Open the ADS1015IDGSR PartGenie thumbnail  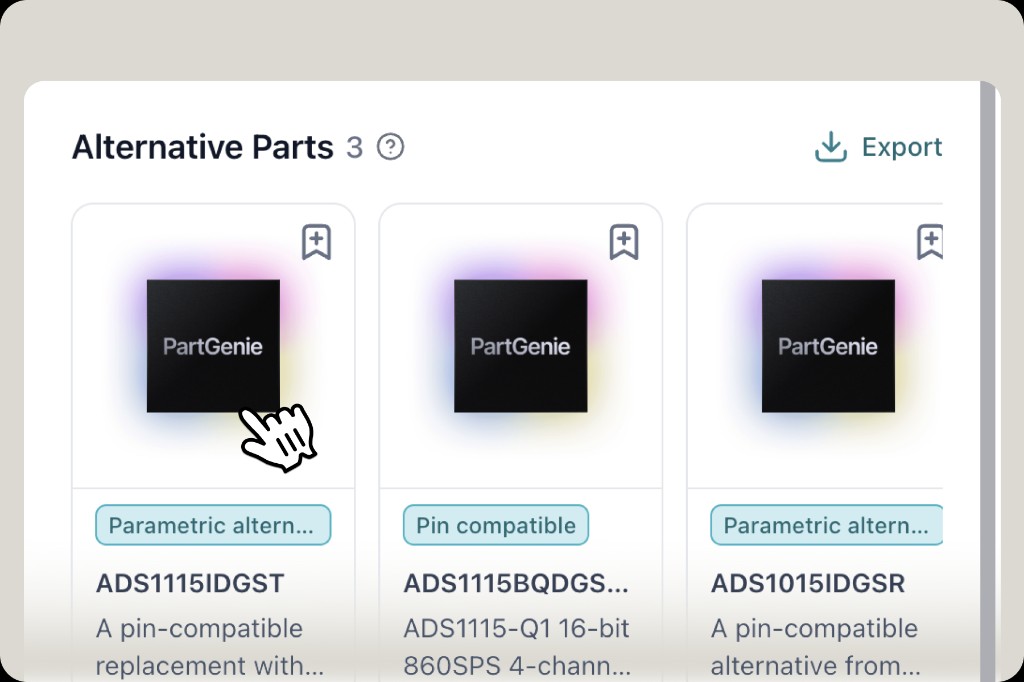click(x=828, y=346)
